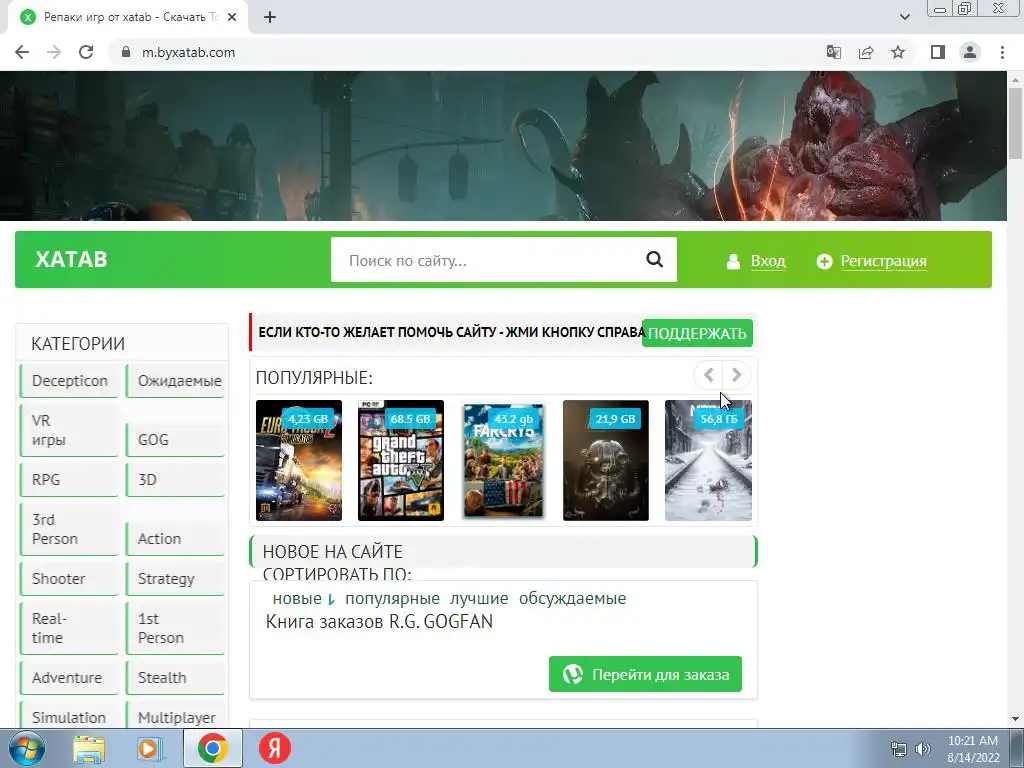The width and height of the screenshot is (1024, 768).
Task: Click the address bar URL m.byxatab.com
Action: [x=188, y=52]
